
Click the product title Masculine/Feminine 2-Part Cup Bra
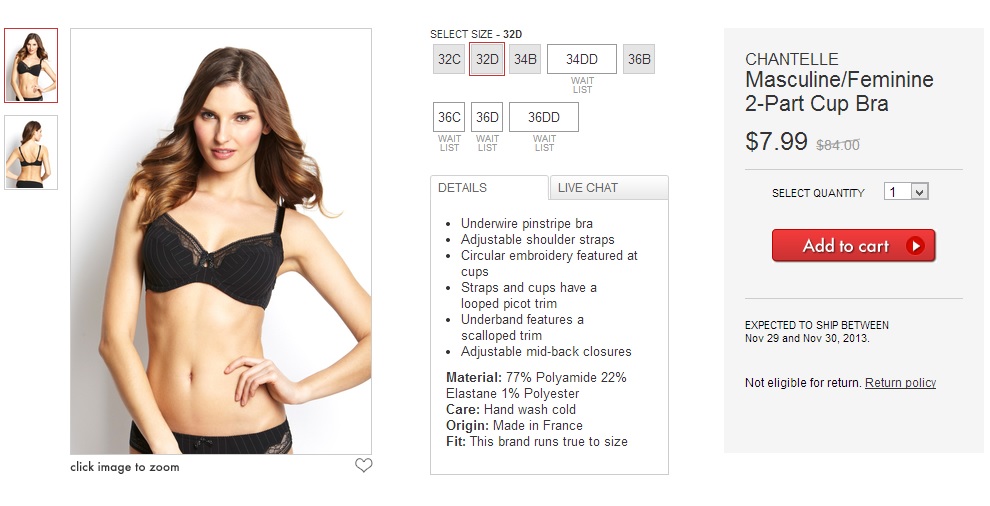[839, 91]
